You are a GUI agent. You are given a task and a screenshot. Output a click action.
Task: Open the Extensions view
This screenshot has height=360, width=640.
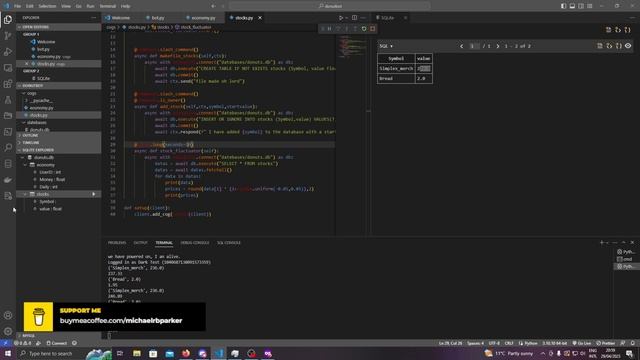(8, 84)
